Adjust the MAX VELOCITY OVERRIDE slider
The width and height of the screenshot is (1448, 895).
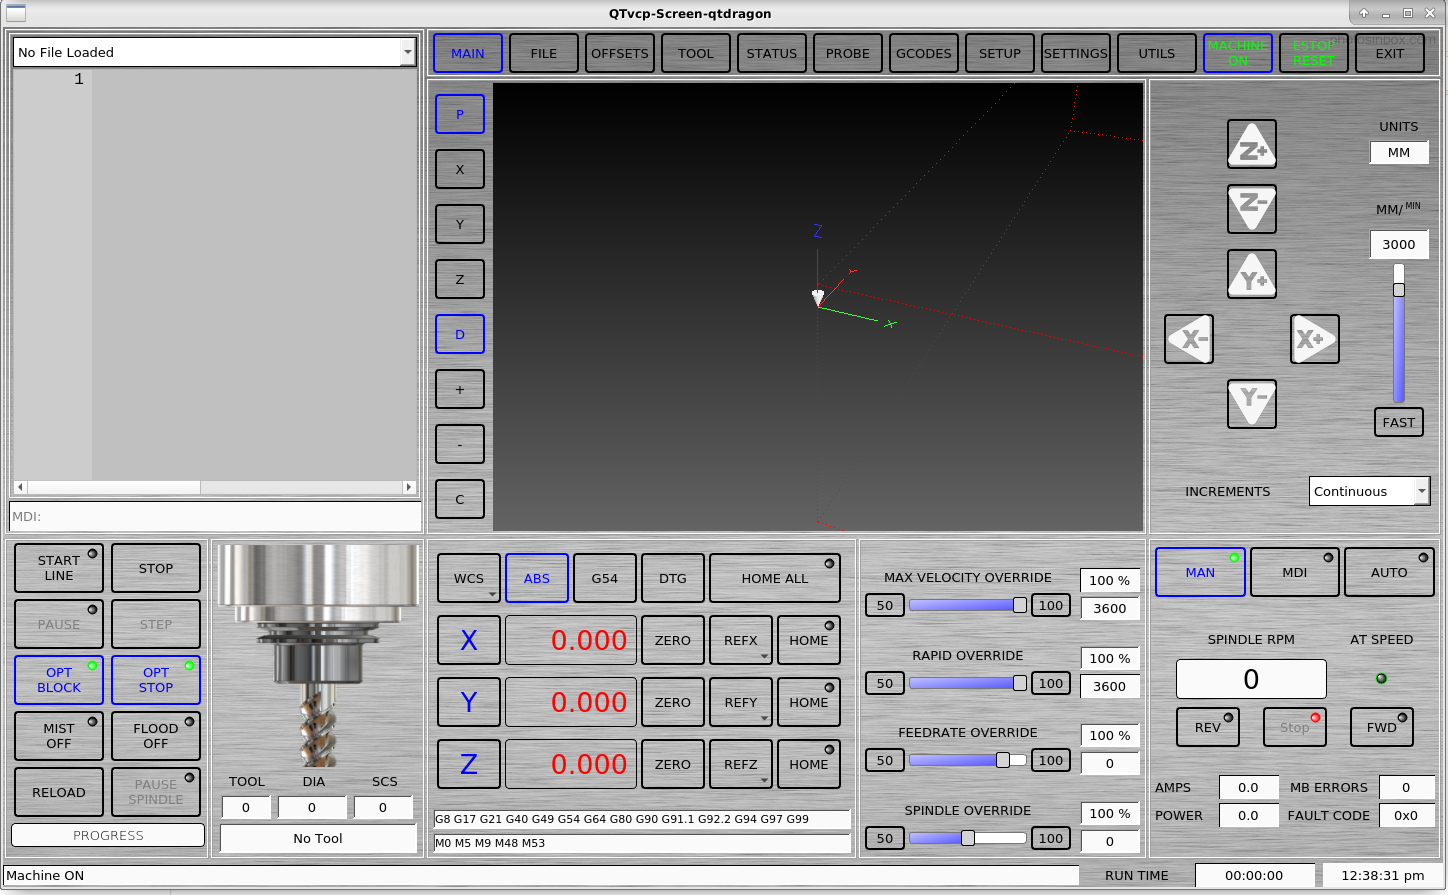click(x=968, y=605)
